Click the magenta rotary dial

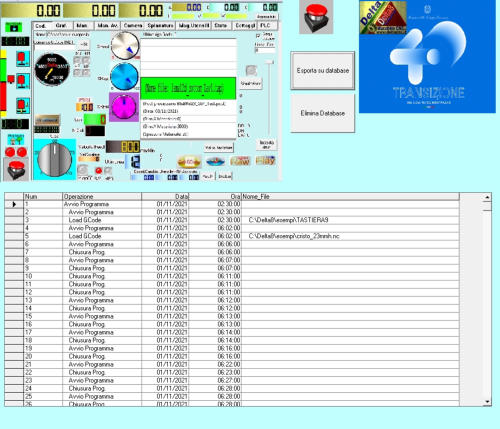[124, 107]
